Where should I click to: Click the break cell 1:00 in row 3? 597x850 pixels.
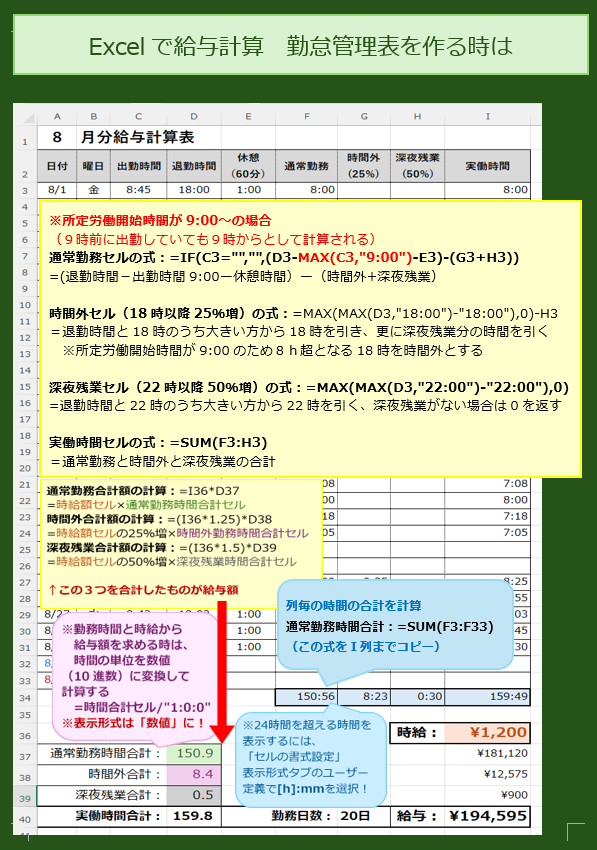[248, 190]
